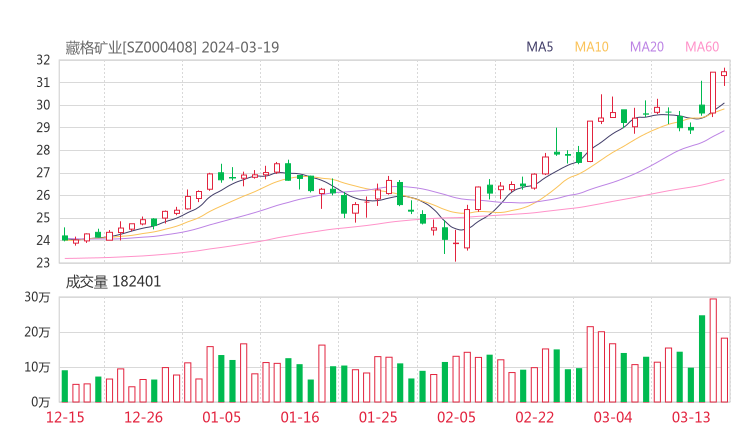The height and width of the screenshot is (440, 740).
Task: Click the 12-26 date axis label
Action: [x=143, y=417]
